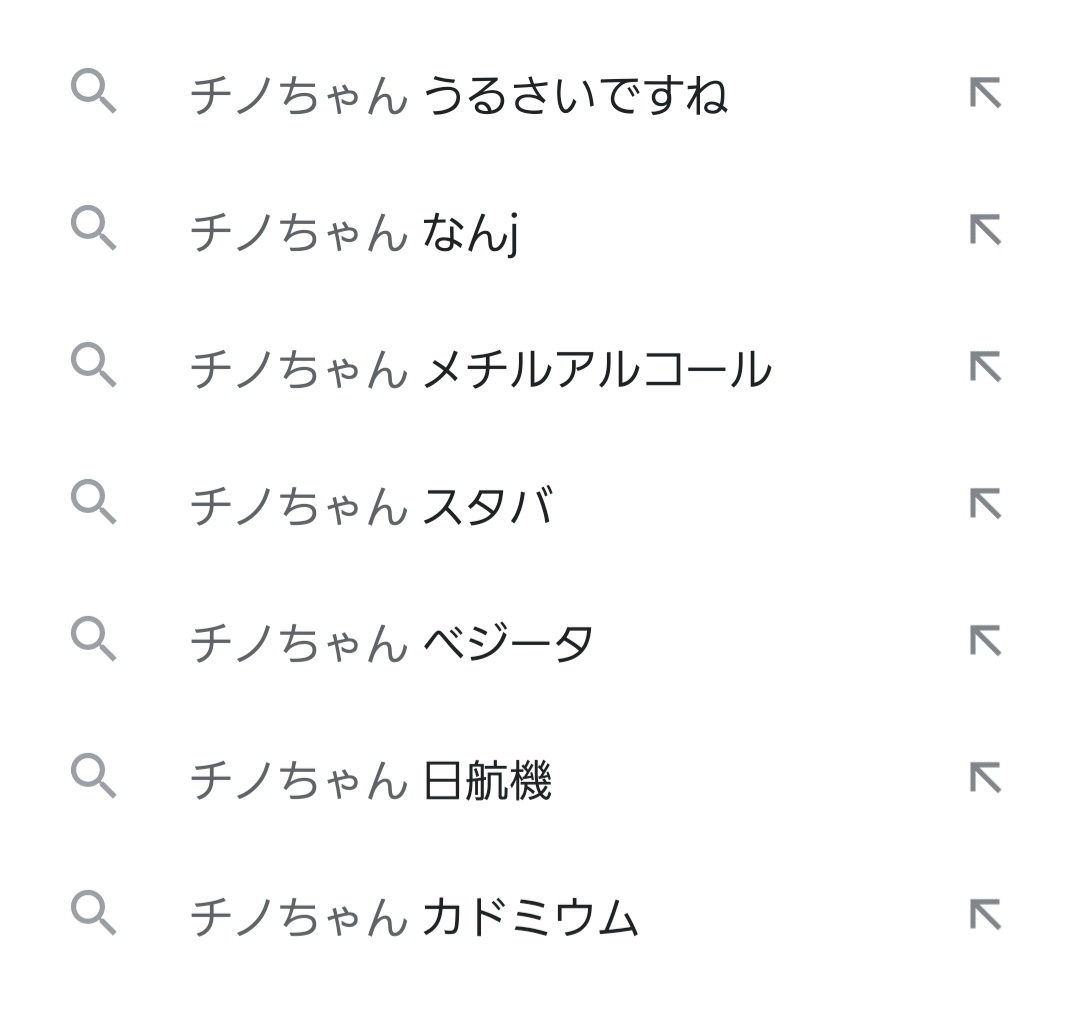Tap the fill-in arrow for メチルアルコール

[x=985, y=367]
